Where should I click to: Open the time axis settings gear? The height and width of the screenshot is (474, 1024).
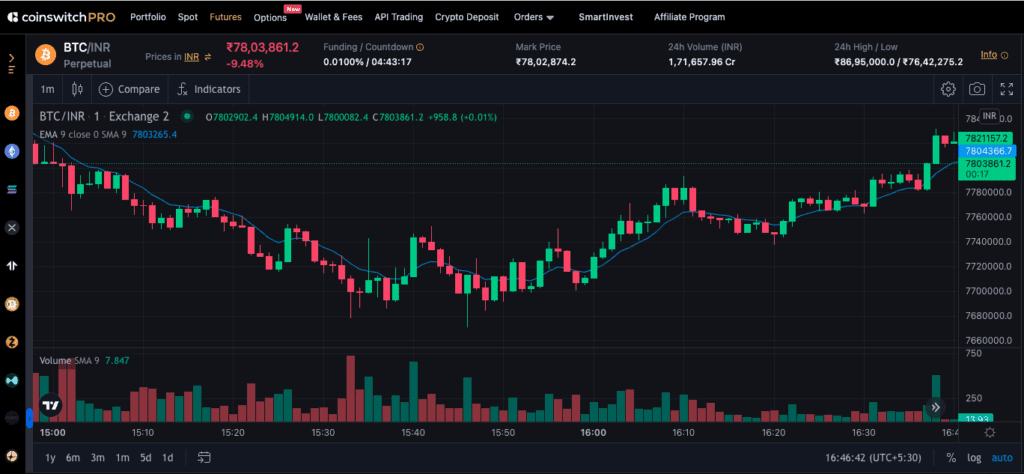pos(989,432)
